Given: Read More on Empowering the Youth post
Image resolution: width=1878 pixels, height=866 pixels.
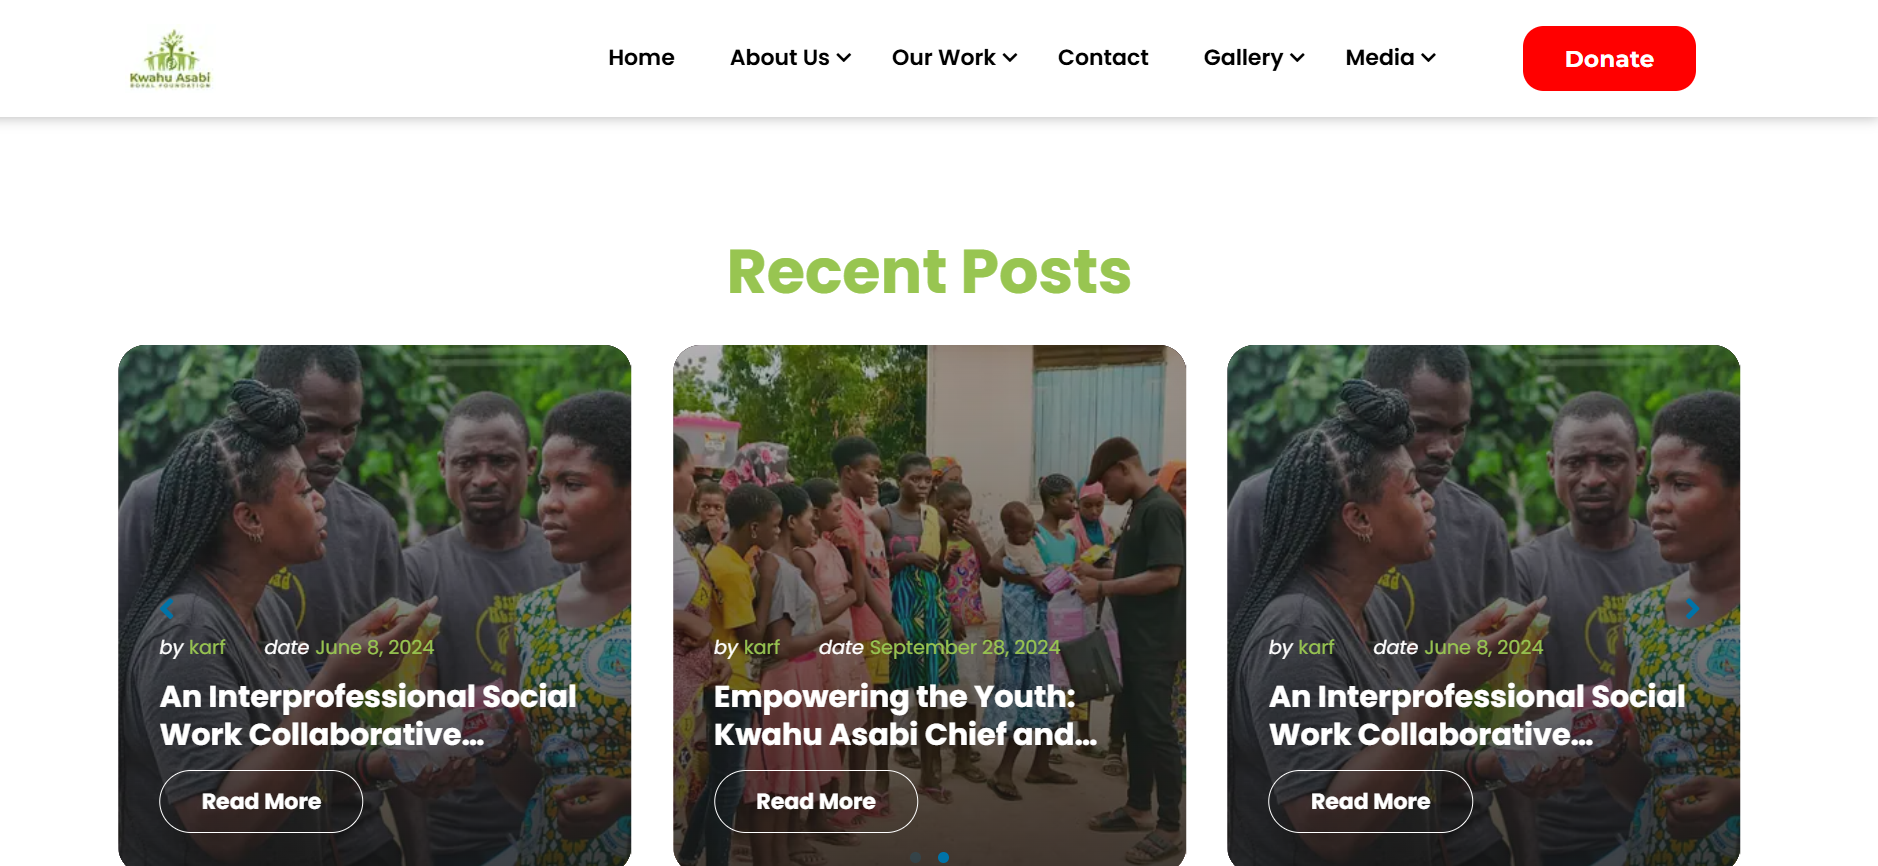Looking at the screenshot, I should 816,801.
